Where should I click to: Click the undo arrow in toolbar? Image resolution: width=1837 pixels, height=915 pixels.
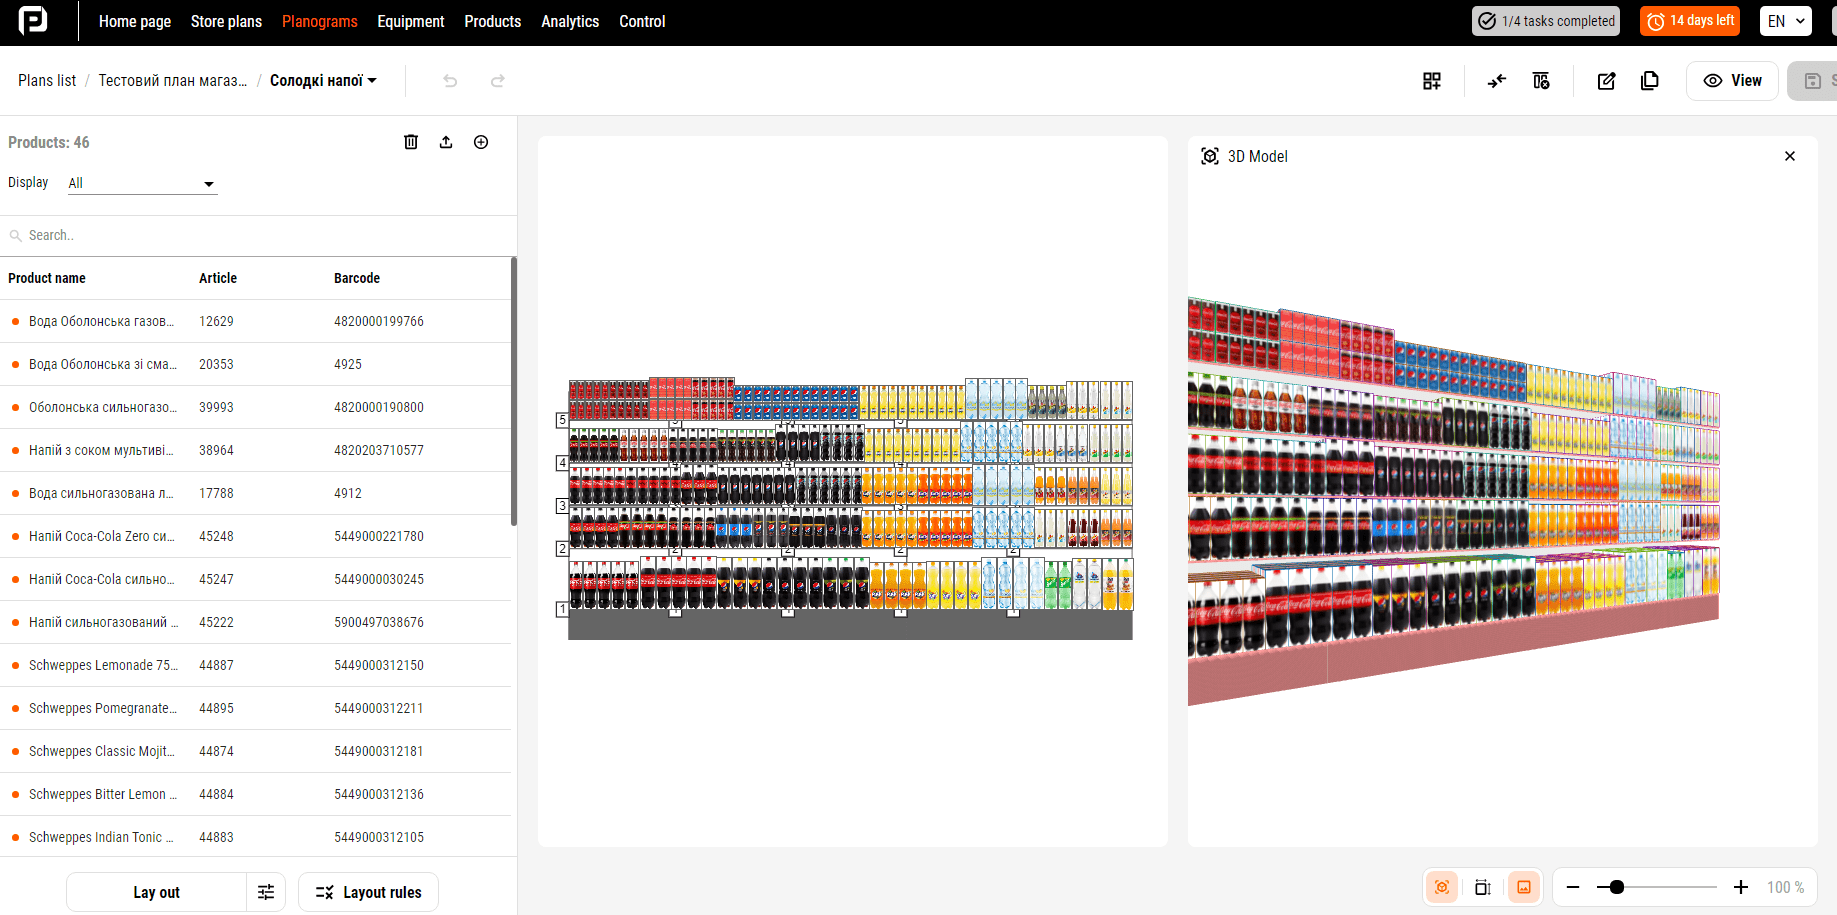(x=450, y=81)
